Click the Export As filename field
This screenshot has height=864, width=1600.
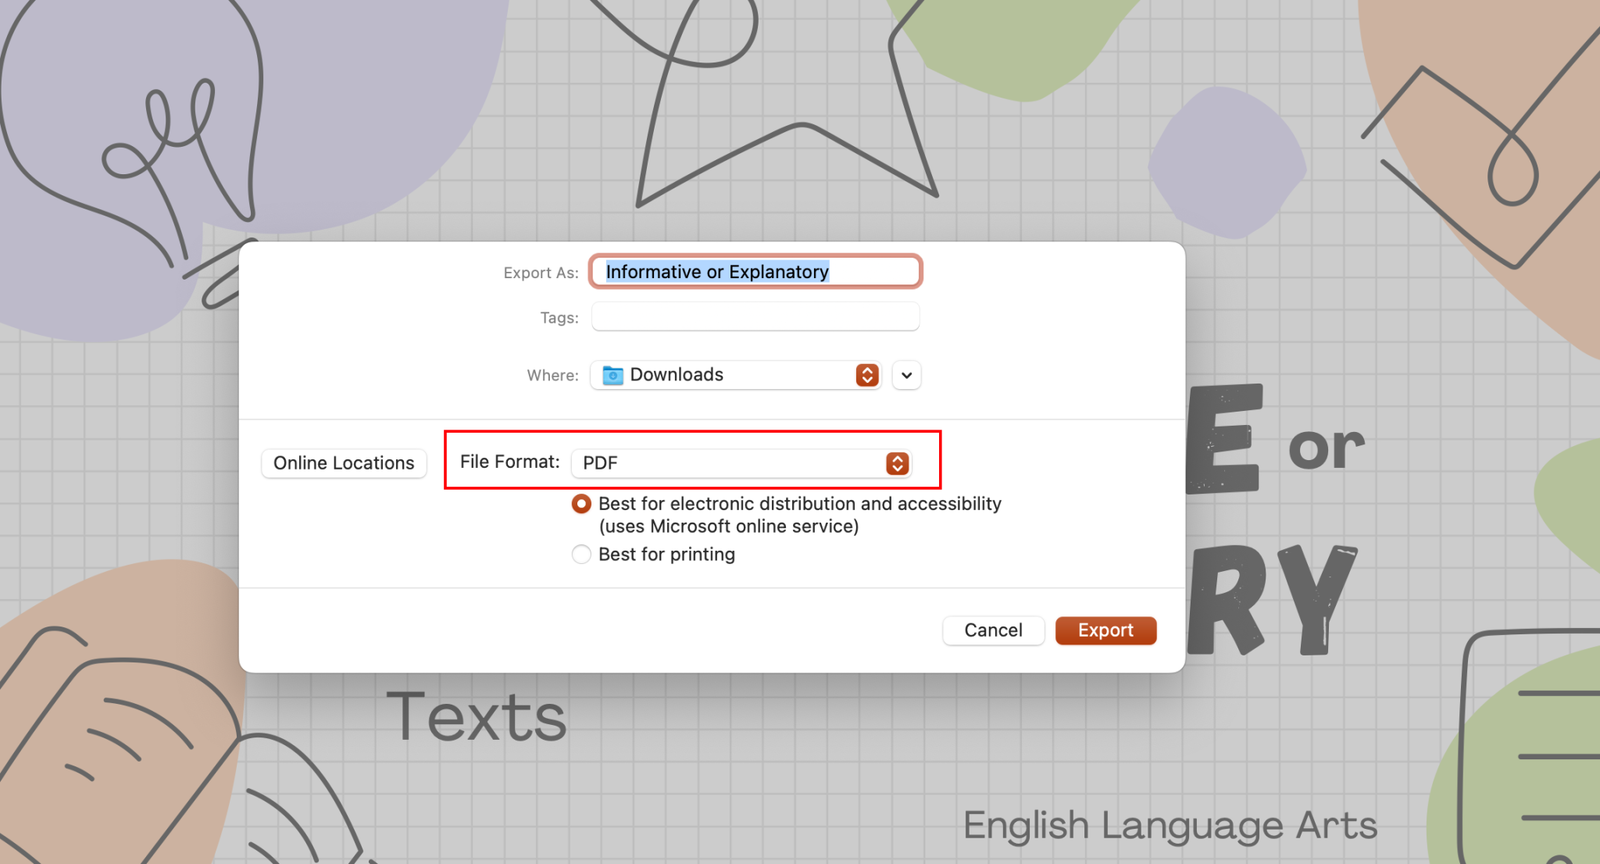pos(755,272)
